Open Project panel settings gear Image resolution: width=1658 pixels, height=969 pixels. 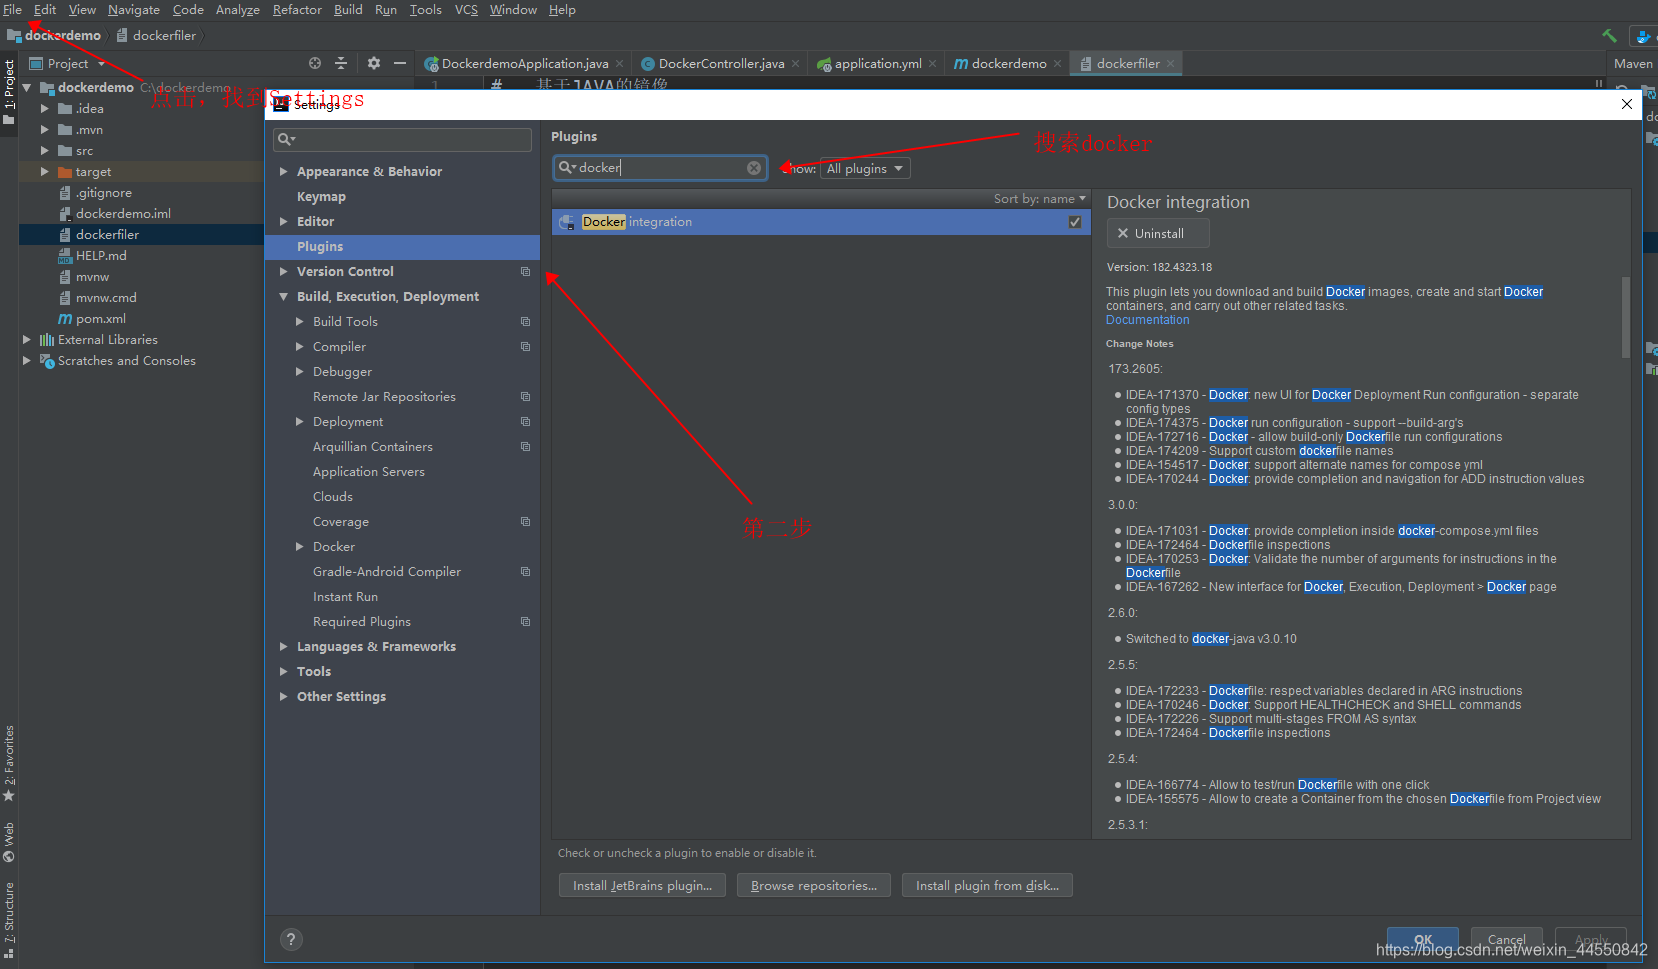[374, 63]
